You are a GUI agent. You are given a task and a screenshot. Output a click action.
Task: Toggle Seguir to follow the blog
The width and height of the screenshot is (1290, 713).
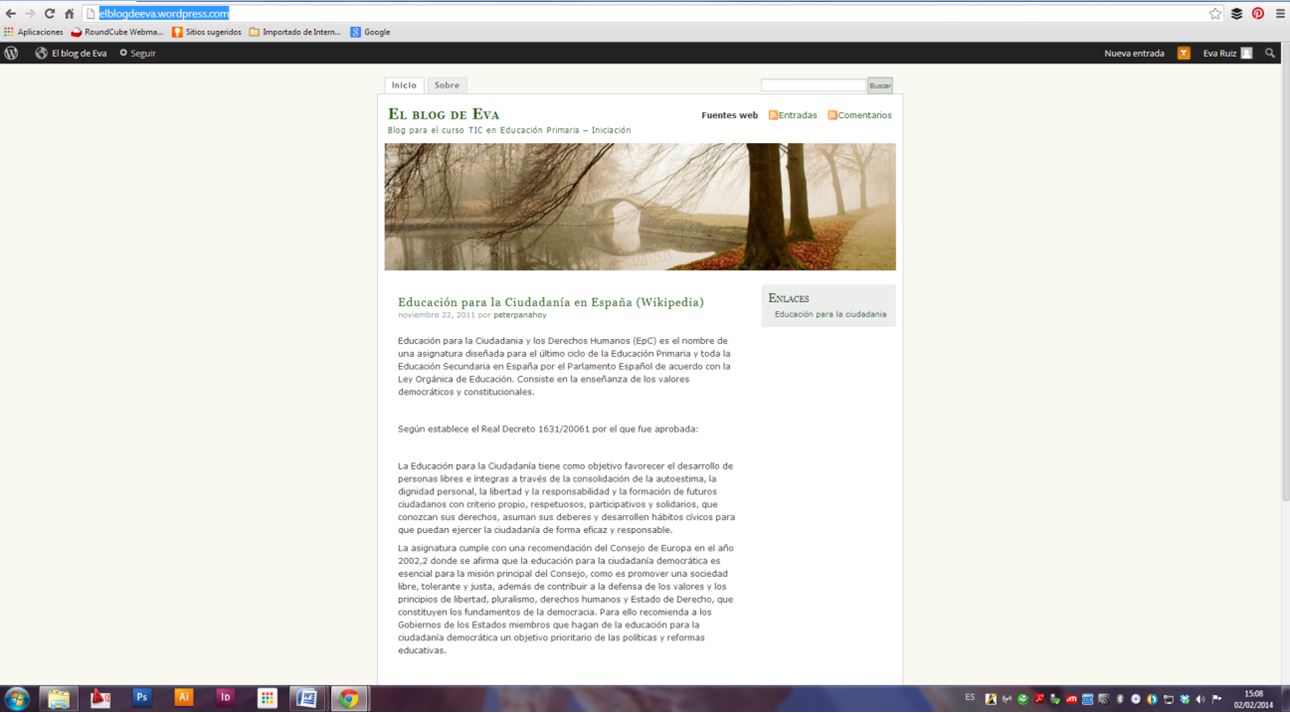pyautogui.click(x=138, y=53)
